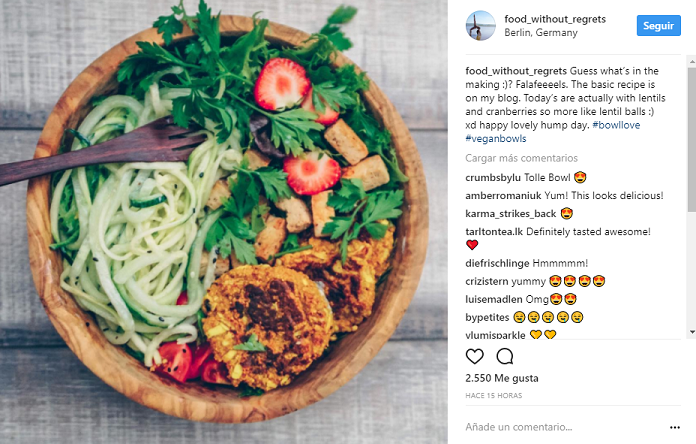Open the three-dots more options menu
Viewport: 696px width, 444px height.
(x=675, y=427)
